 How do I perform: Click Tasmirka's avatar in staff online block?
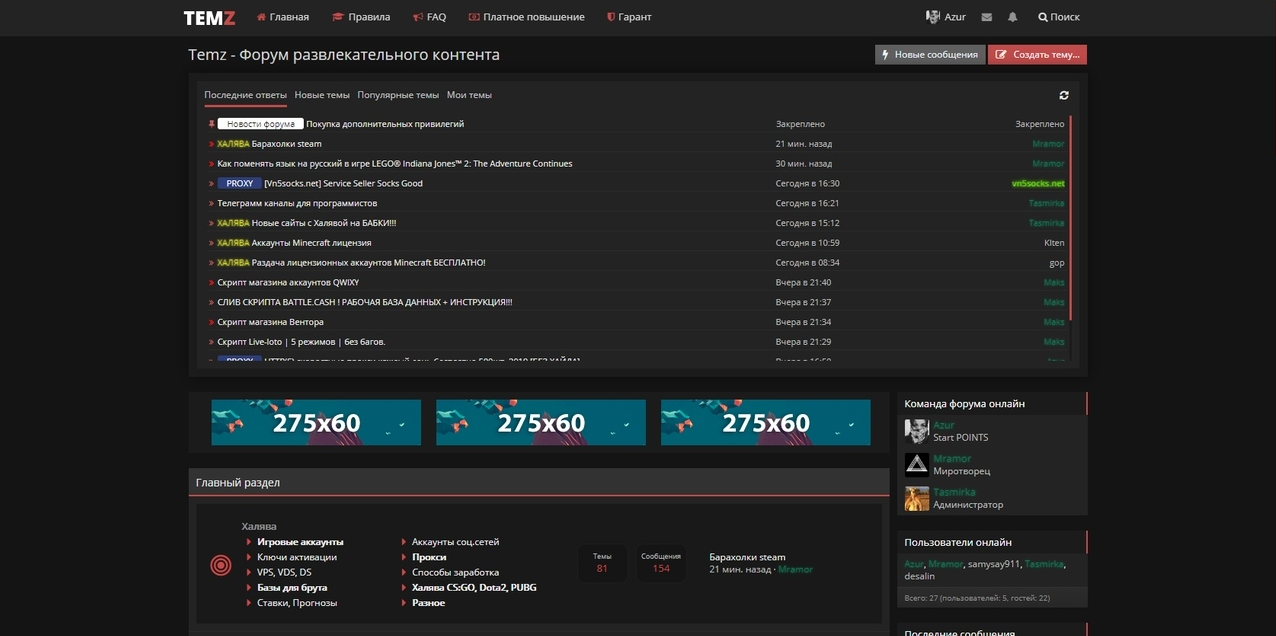point(916,498)
